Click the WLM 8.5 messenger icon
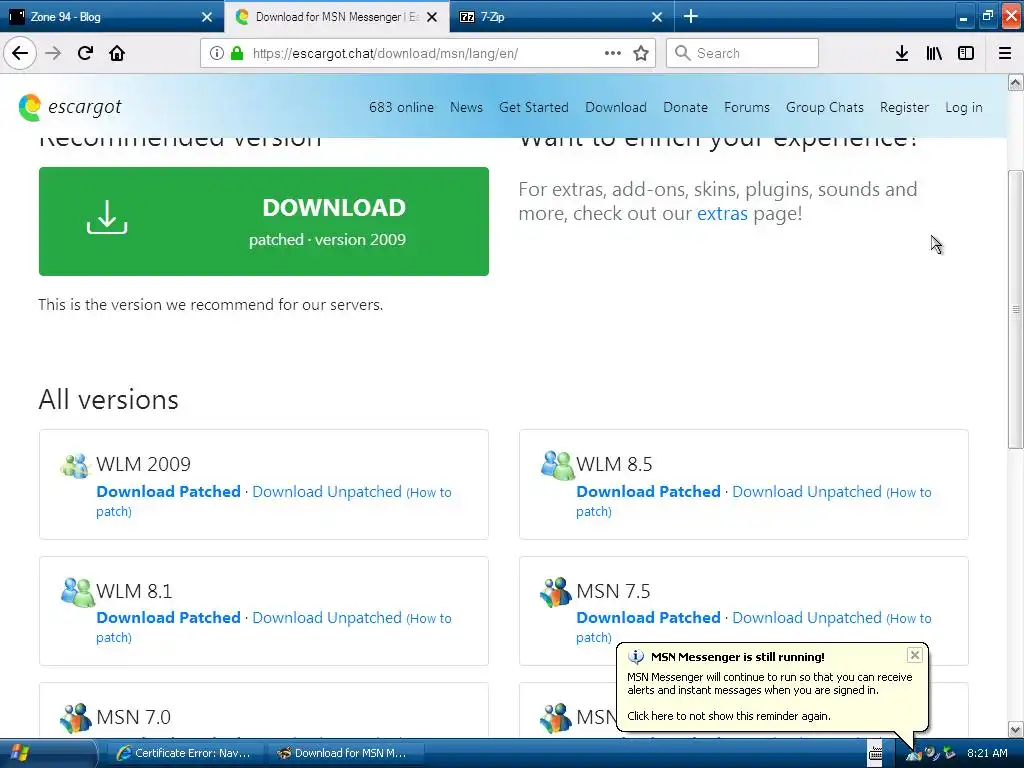Screen dimensions: 1024x768 point(557,465)
